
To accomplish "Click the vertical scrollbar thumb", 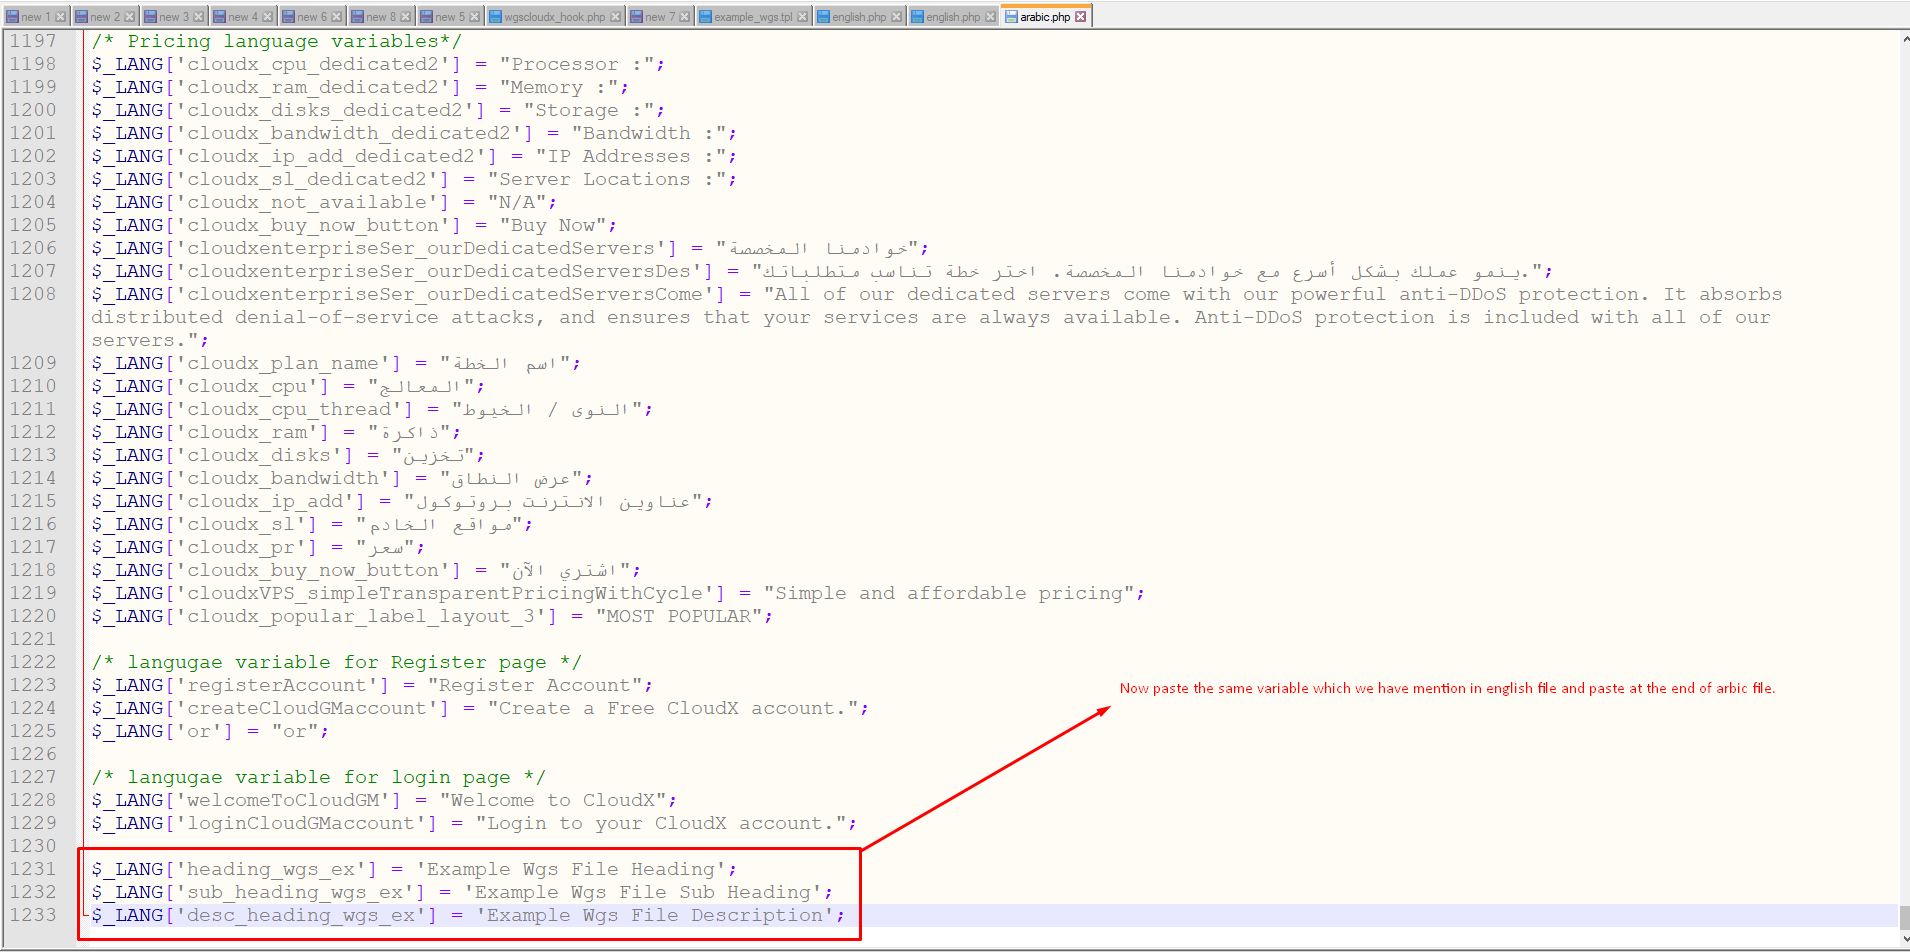I will click(1904, 917).
